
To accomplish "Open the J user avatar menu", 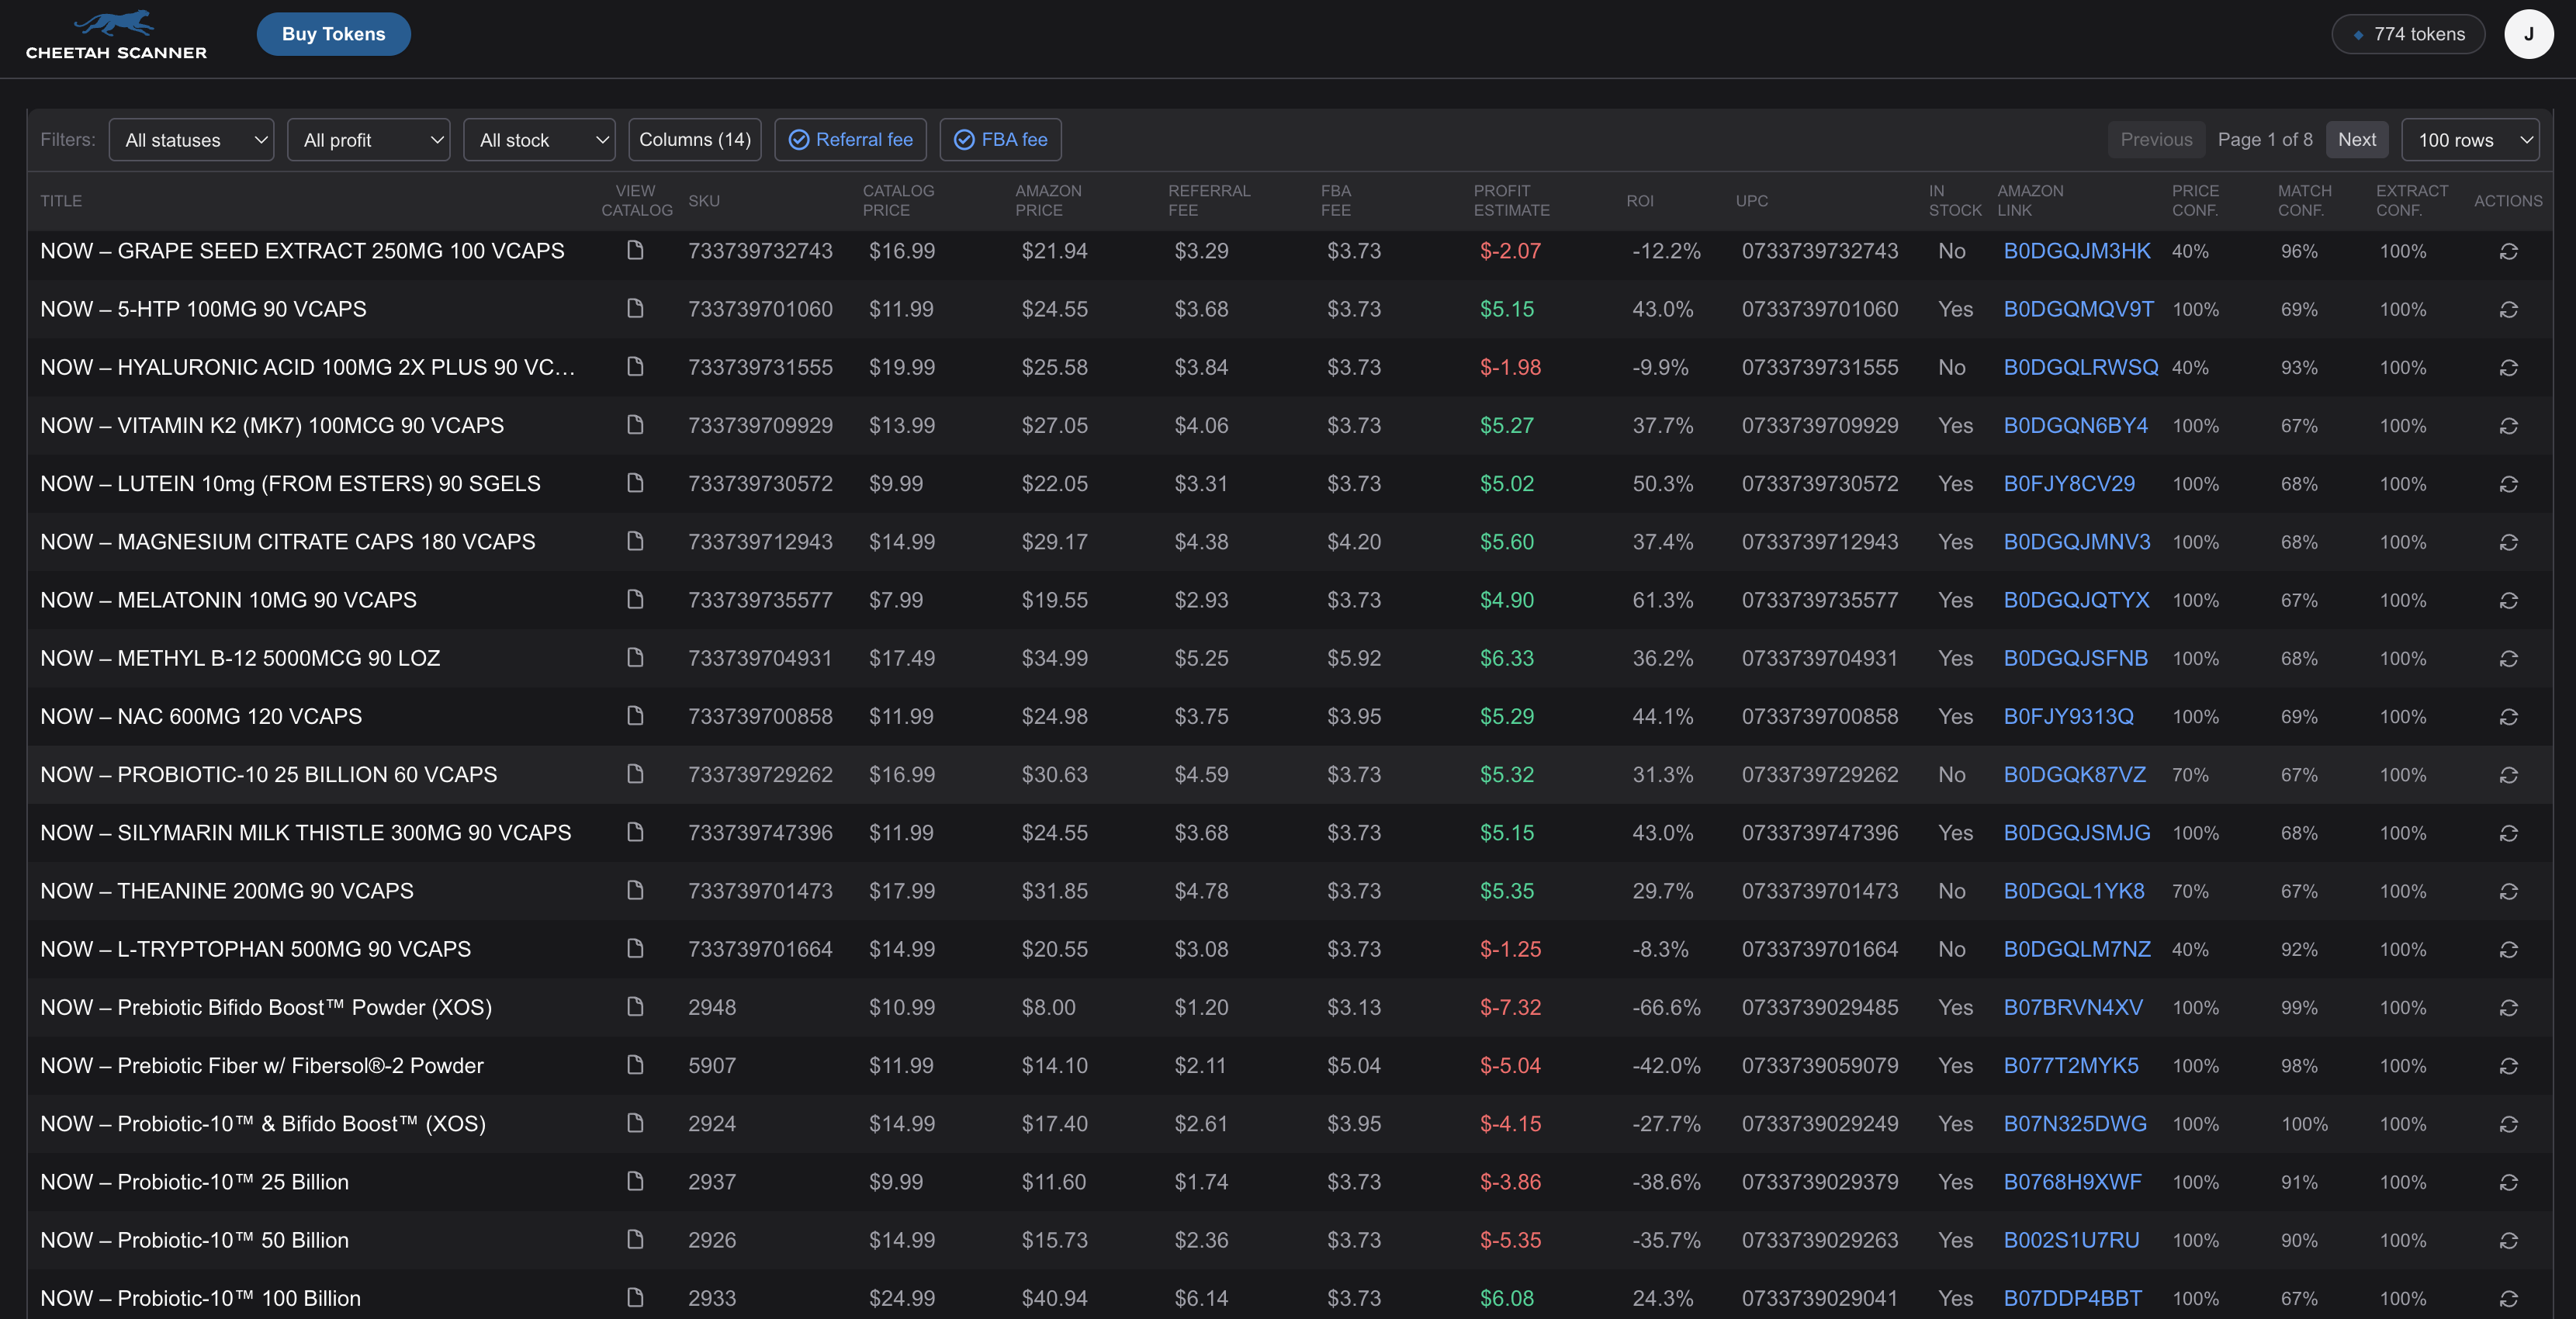I will coord(2528,34).
